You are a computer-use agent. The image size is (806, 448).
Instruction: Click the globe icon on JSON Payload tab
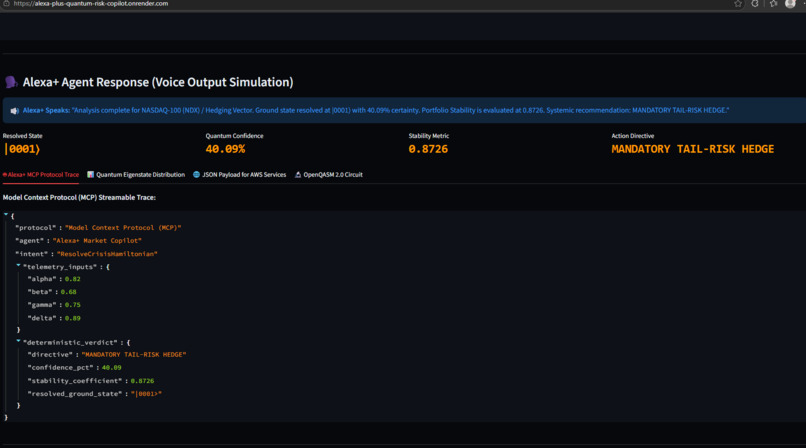pos(196,175)
